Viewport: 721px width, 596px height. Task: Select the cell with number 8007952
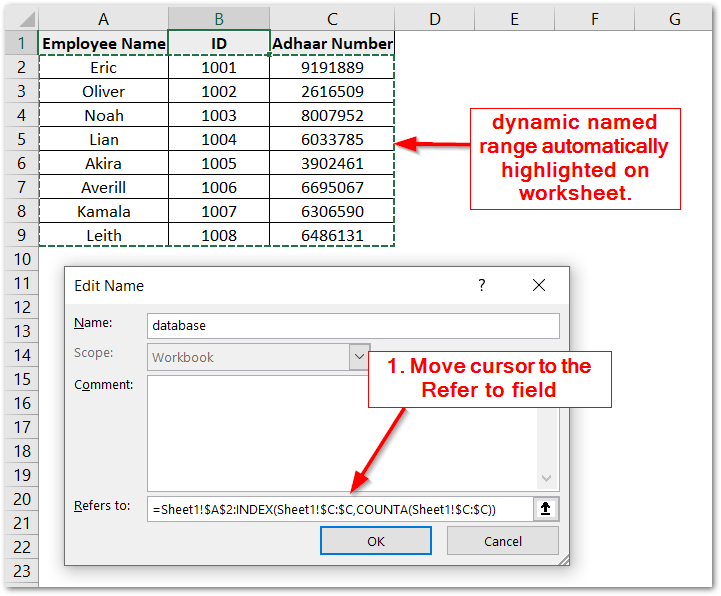pos(332,115)
